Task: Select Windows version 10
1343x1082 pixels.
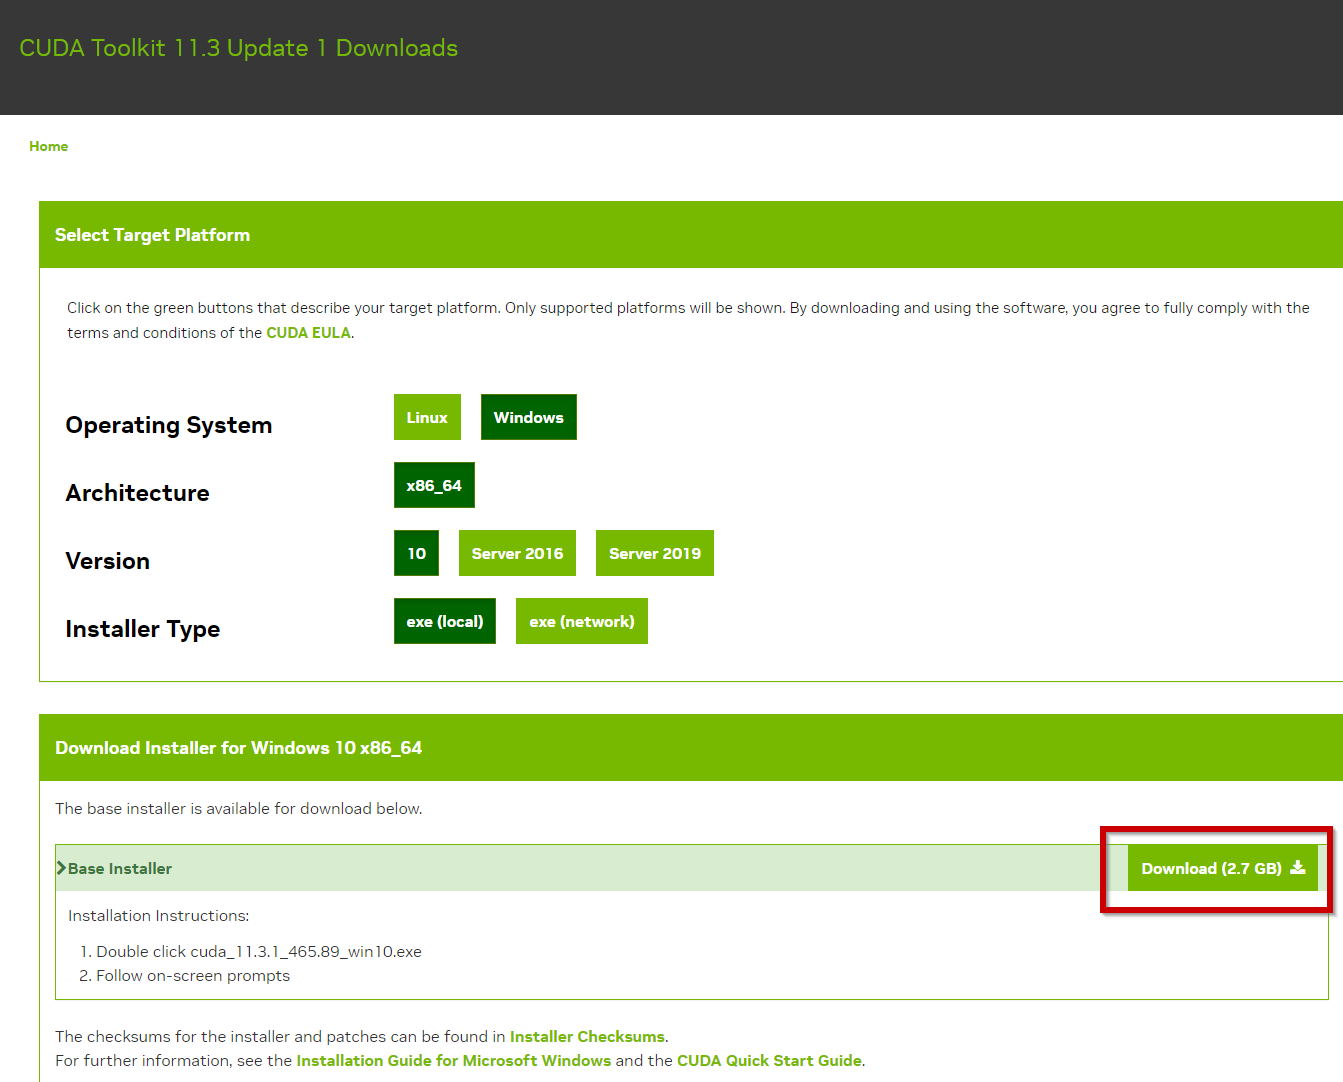Action: point(416,553)
